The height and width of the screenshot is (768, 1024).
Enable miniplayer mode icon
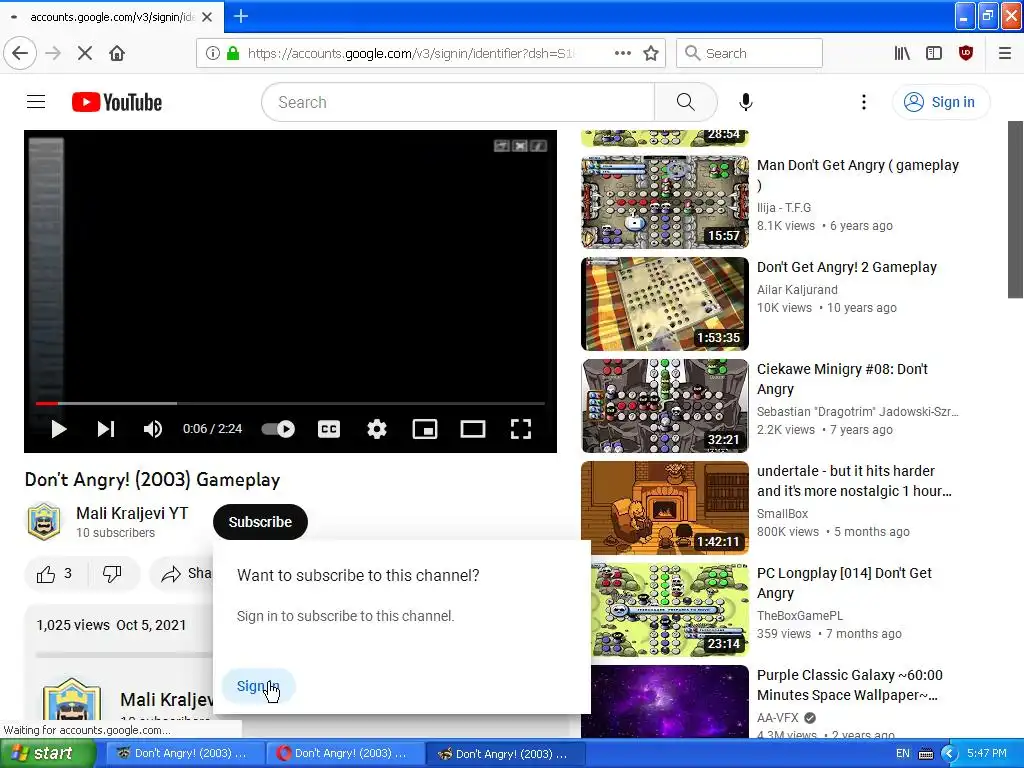click(424, 429)
